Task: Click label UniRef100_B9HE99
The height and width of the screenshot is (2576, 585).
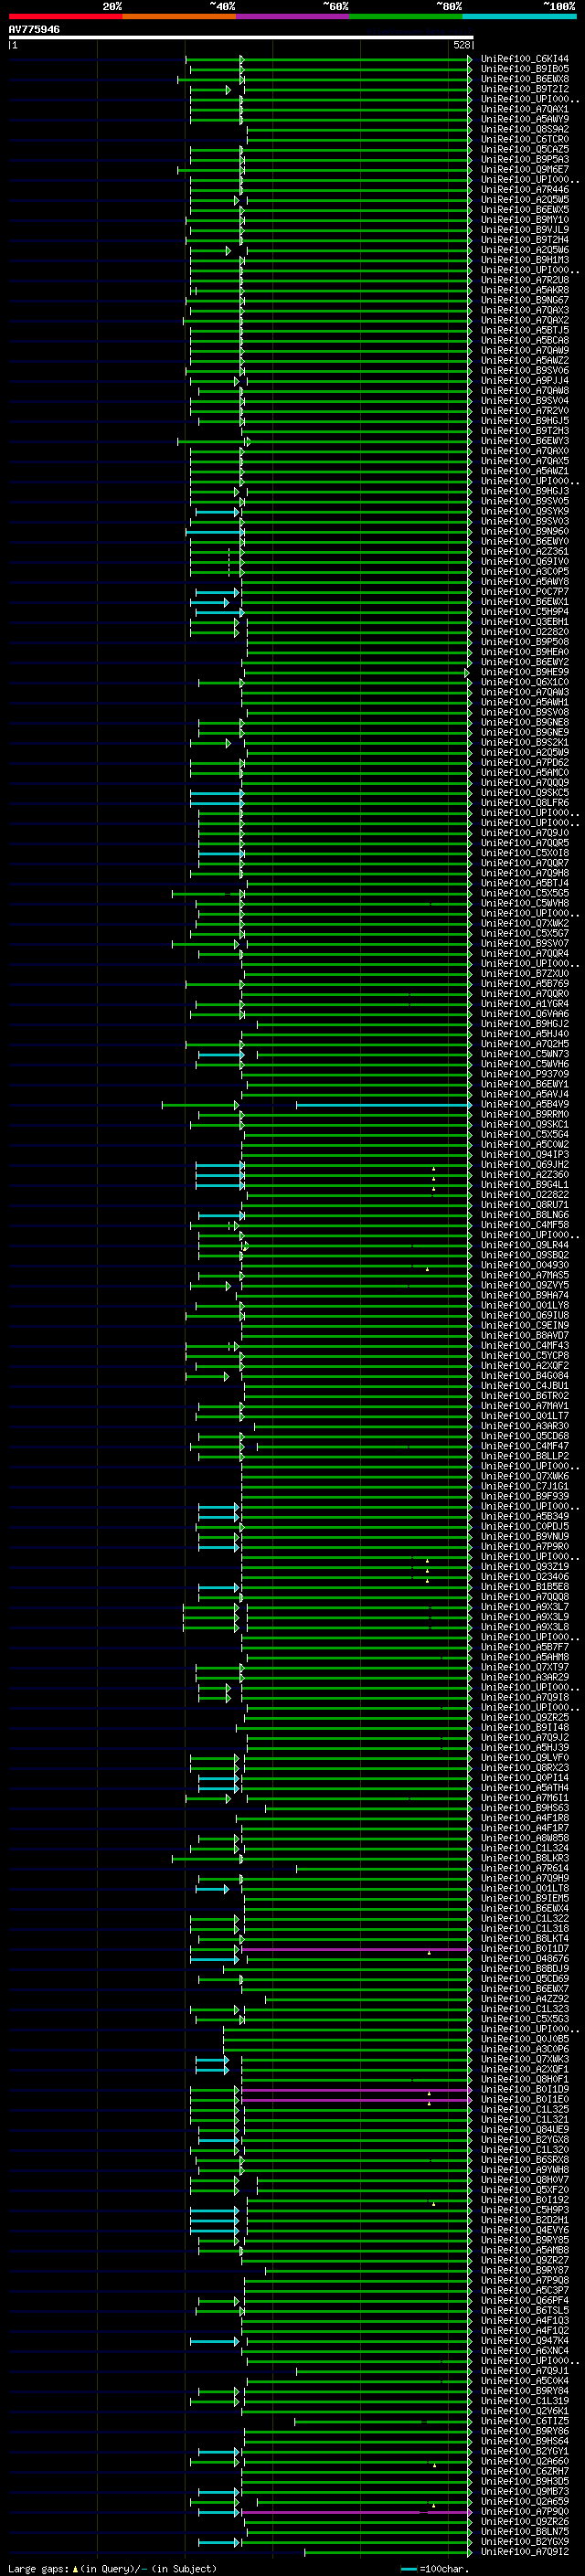Action: pos(525,672)
